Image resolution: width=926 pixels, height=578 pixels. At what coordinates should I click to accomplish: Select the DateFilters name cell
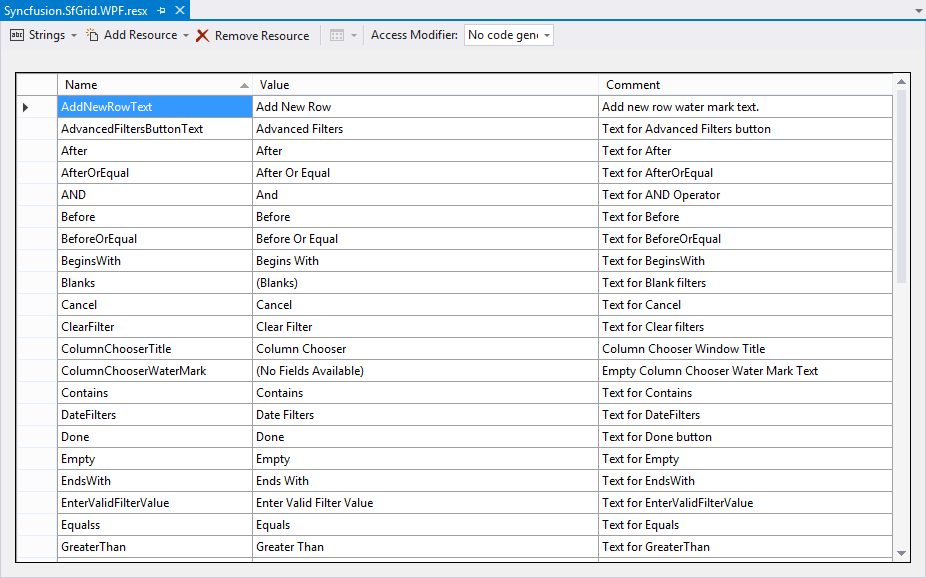pyautogui.click(x=155, y=415)
